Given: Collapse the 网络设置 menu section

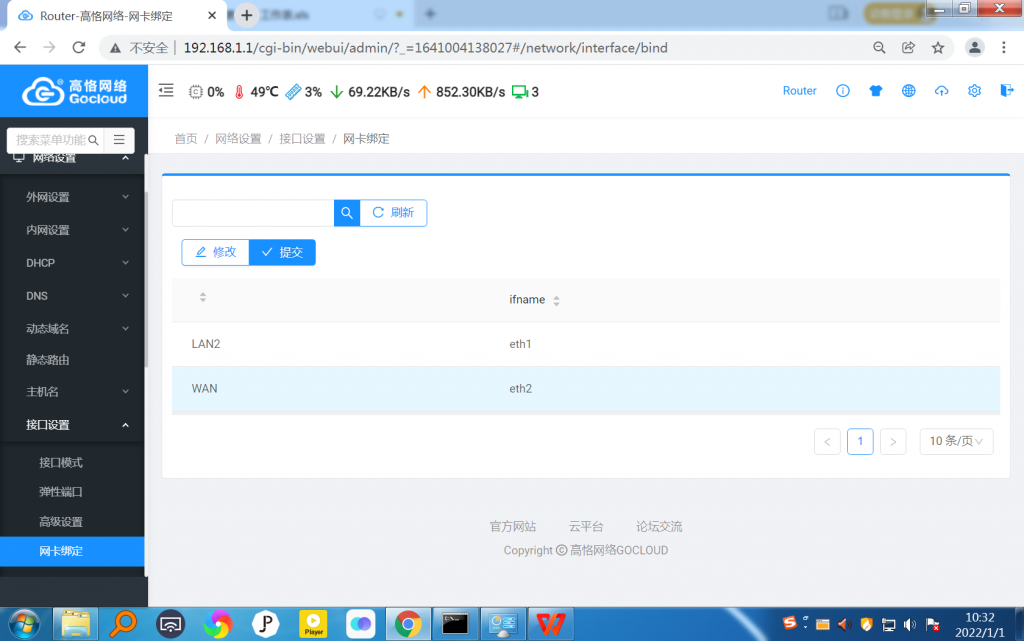Looking at the screenshot, I should pyautogui.click(x=72, y=159).
